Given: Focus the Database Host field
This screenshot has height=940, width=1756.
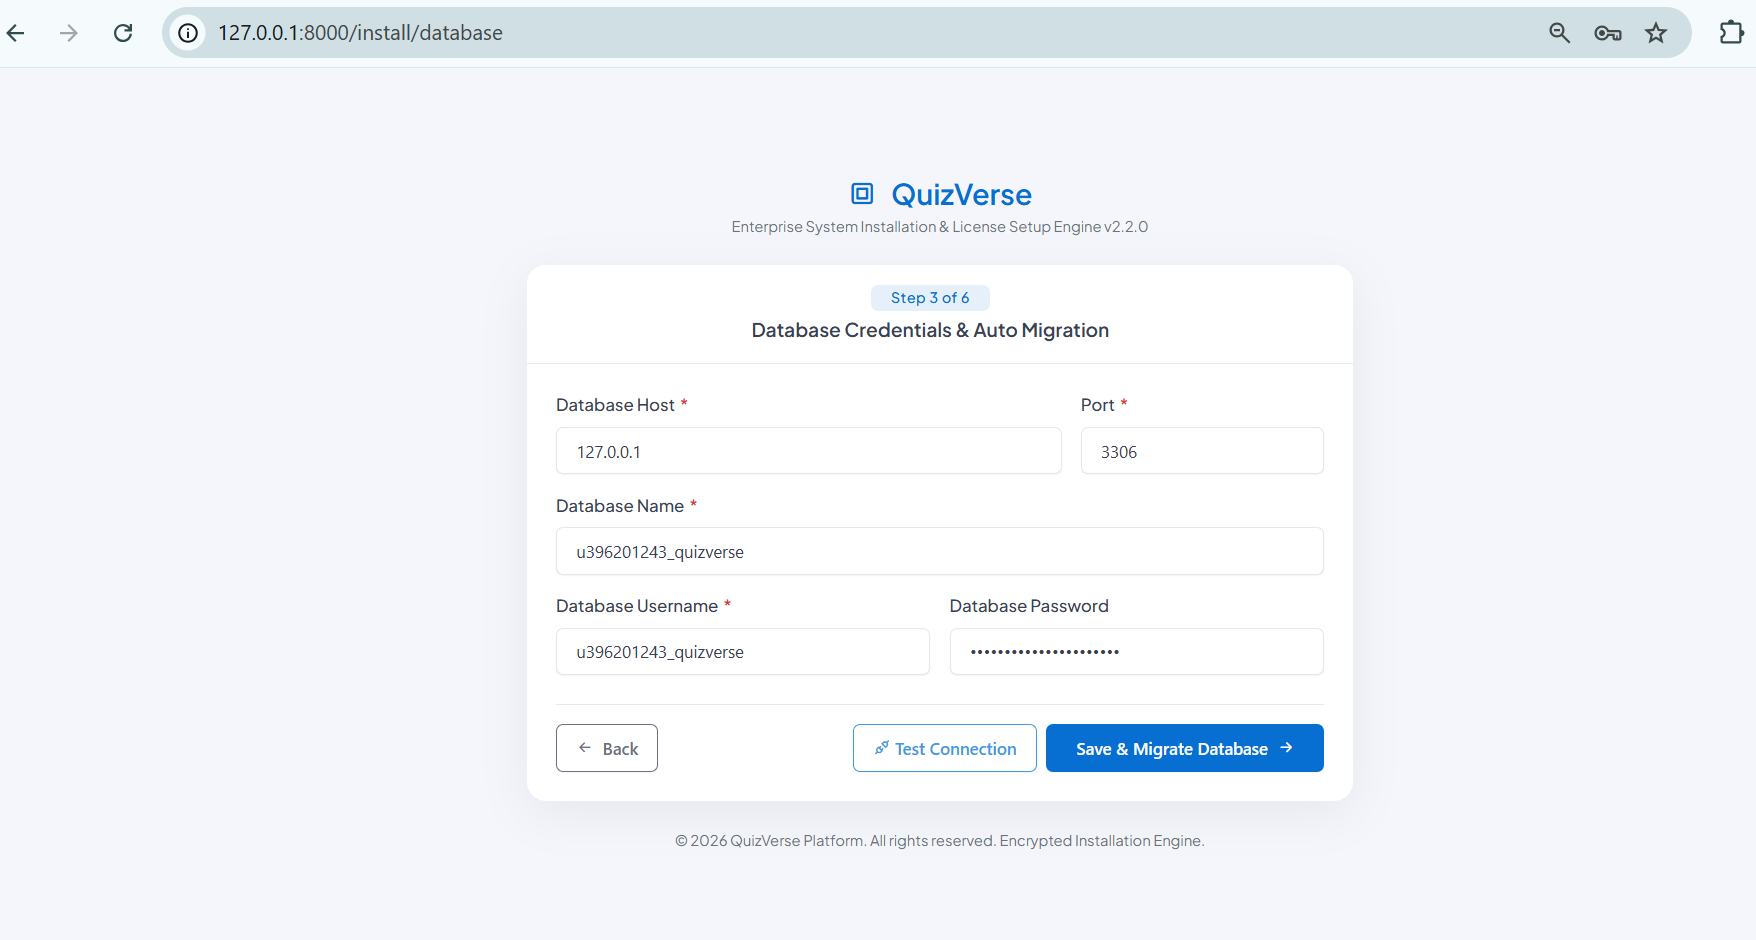Looking at the screenshot, I should 808,451.
